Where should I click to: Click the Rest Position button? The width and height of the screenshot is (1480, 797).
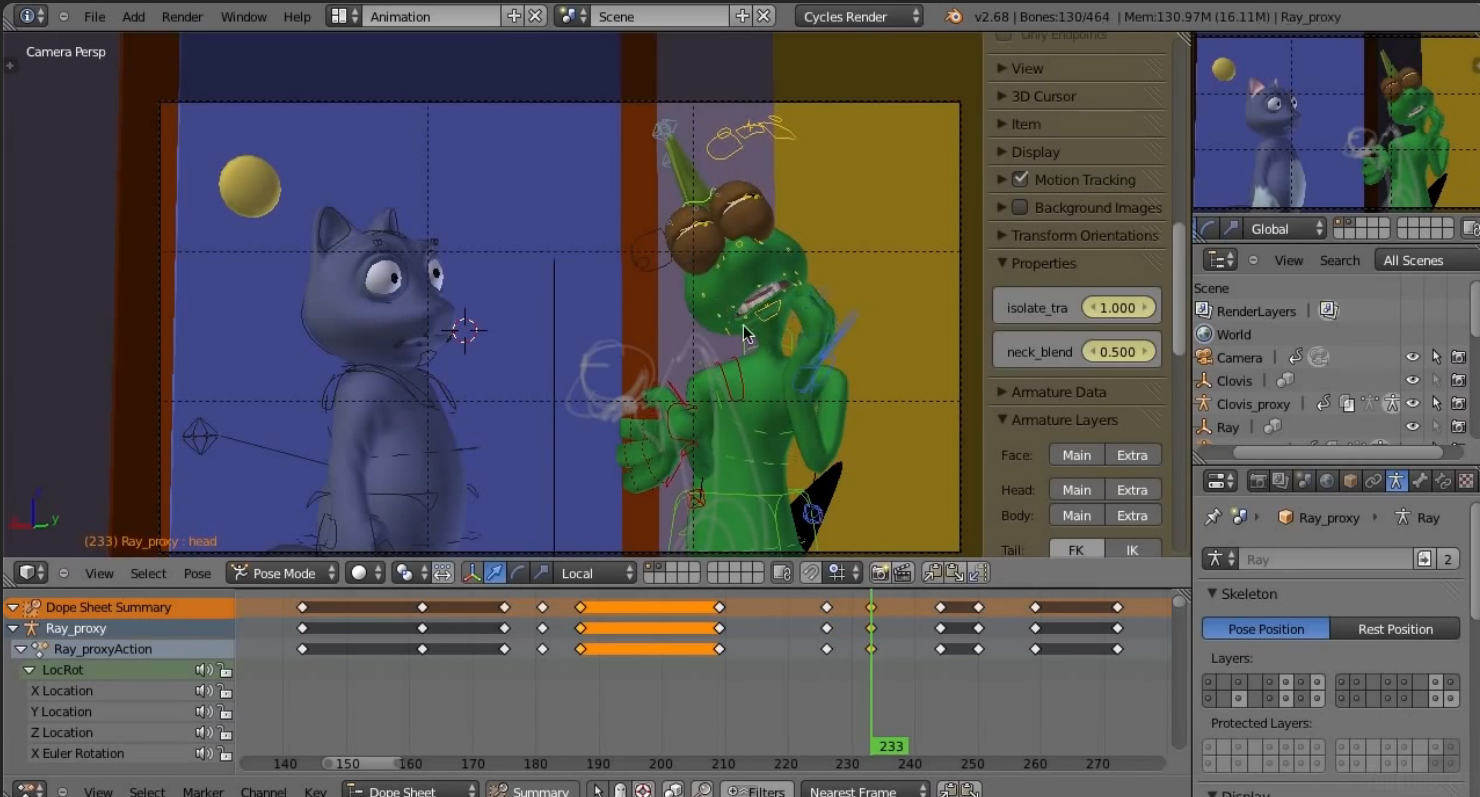tap(1394, 629)
